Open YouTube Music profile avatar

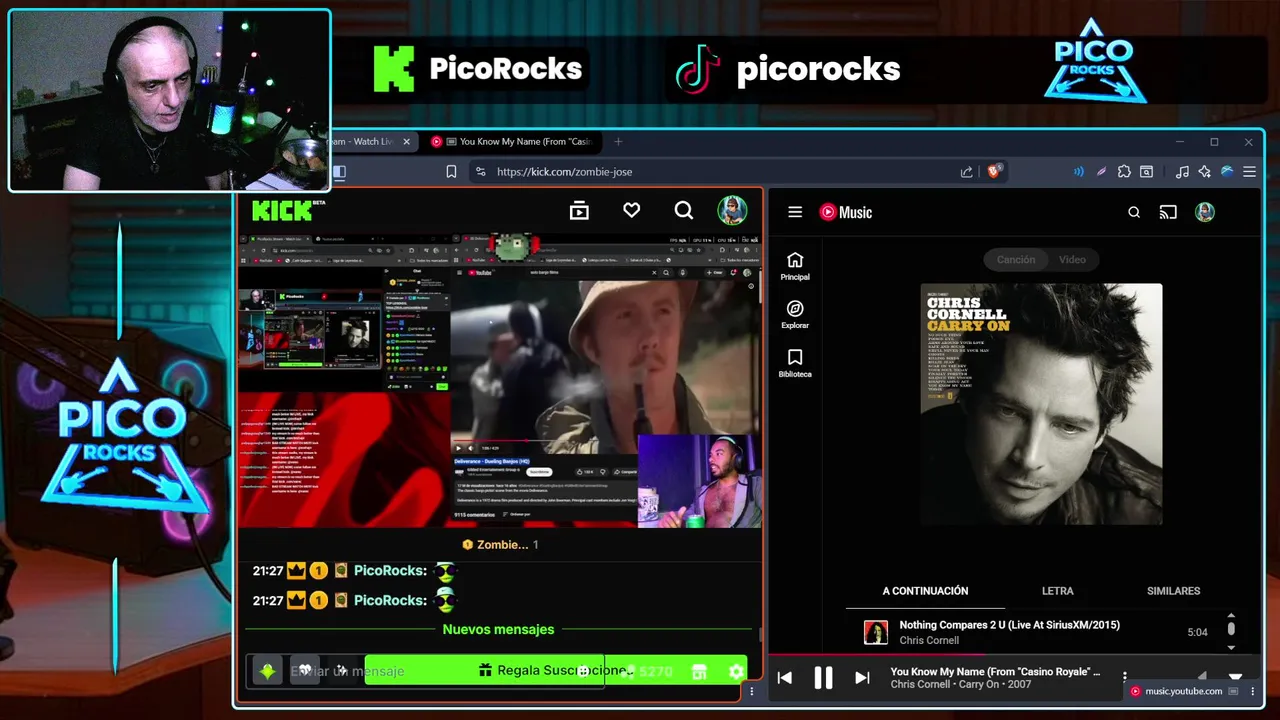click(x=1205, y=212)
